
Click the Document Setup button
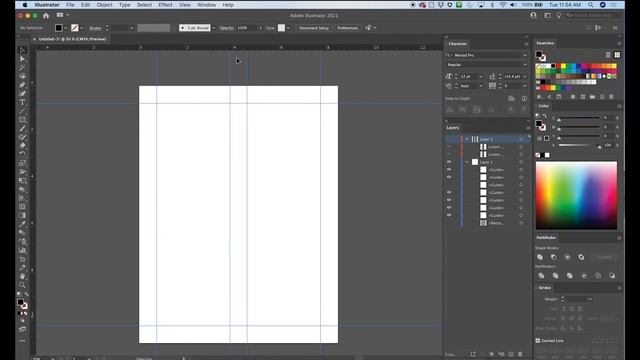313,28
